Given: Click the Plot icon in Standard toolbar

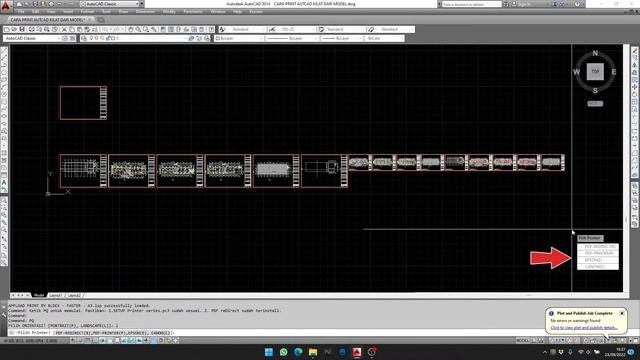Looking at the screenshot, I should click(31, 29).
